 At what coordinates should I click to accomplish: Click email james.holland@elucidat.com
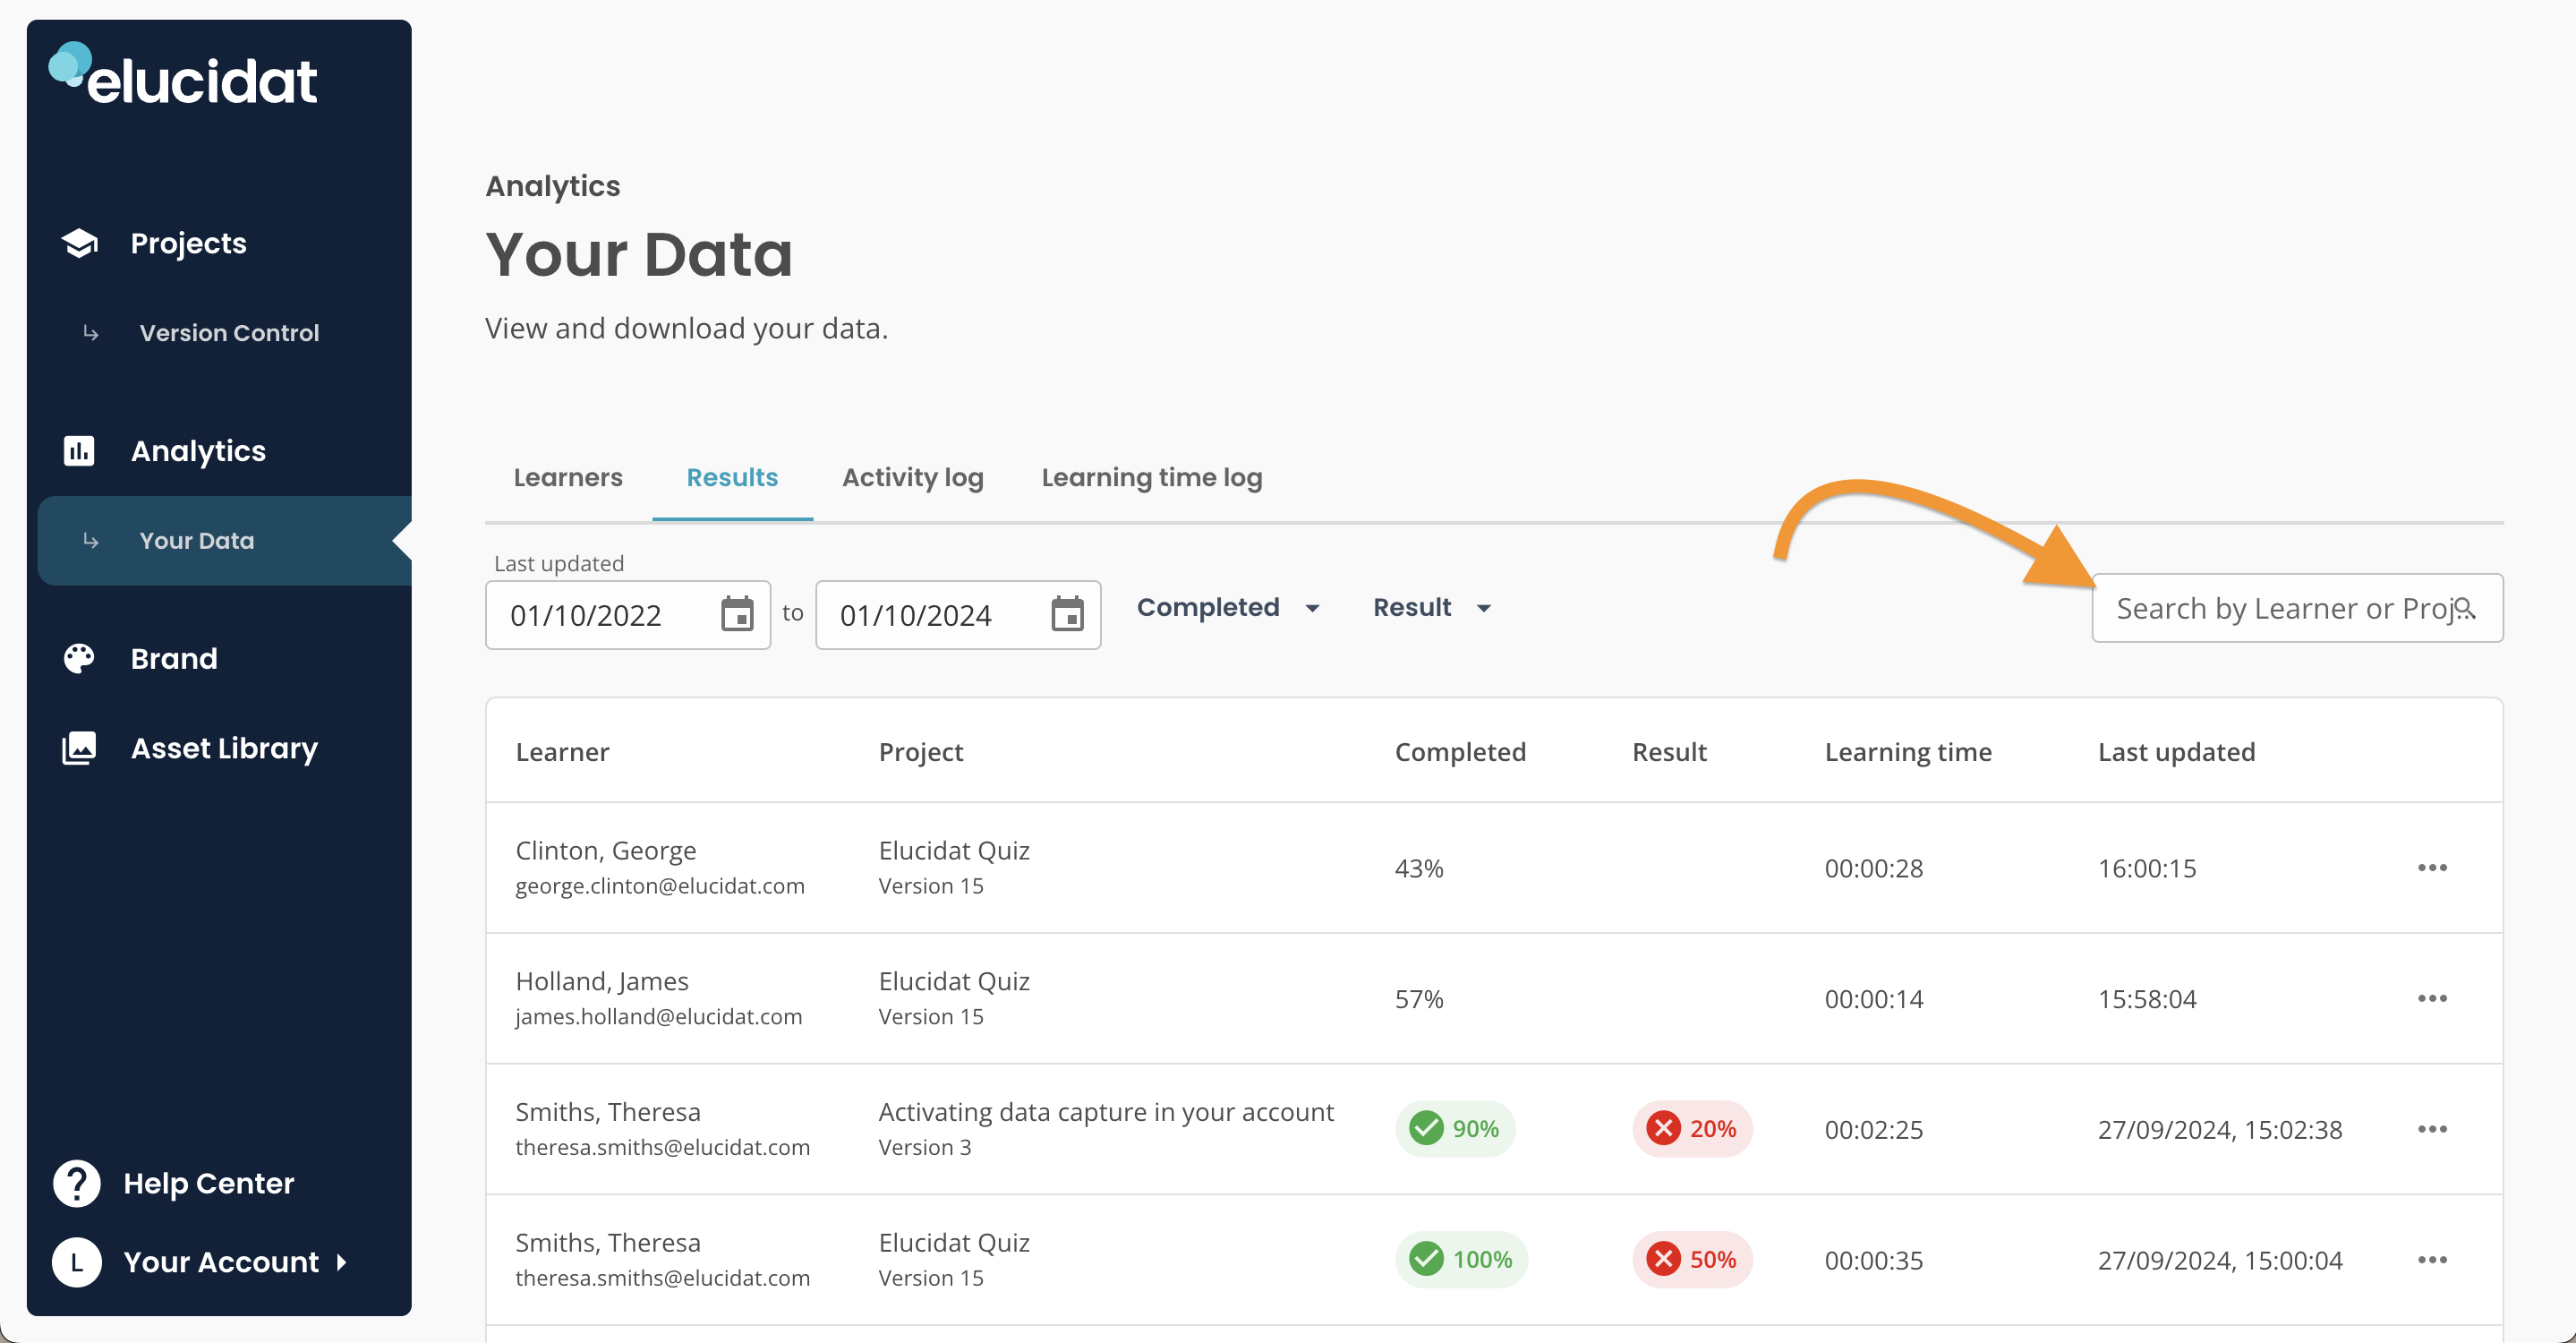point(658,1016)
